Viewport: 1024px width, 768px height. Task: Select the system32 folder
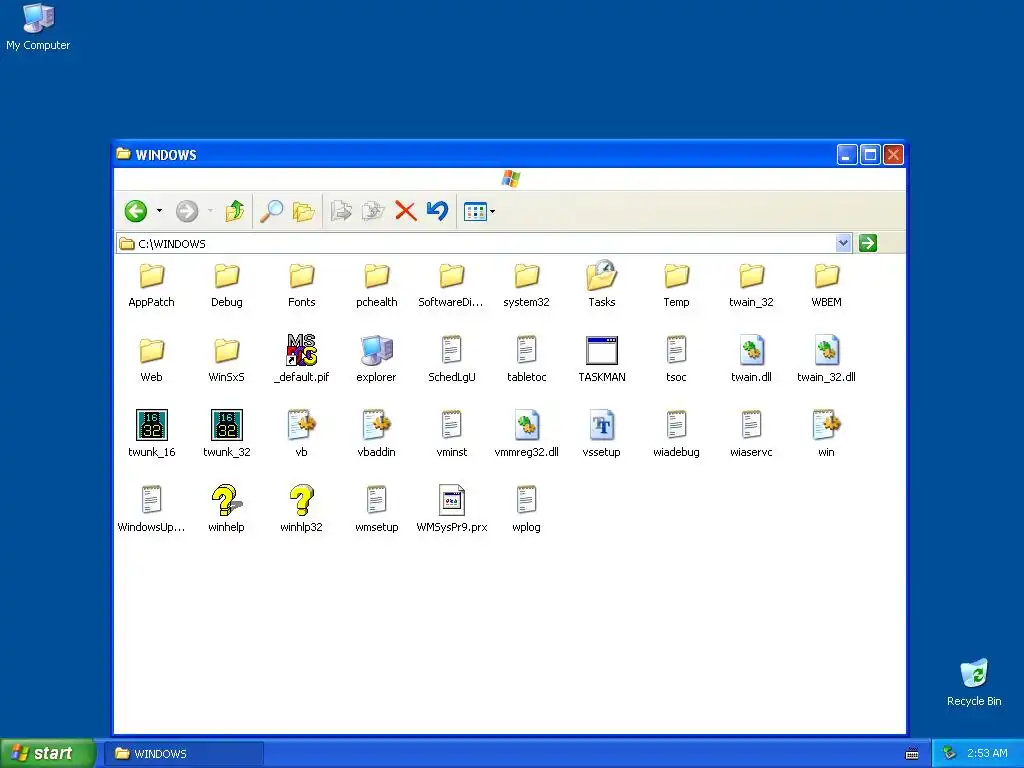(526, 285)
